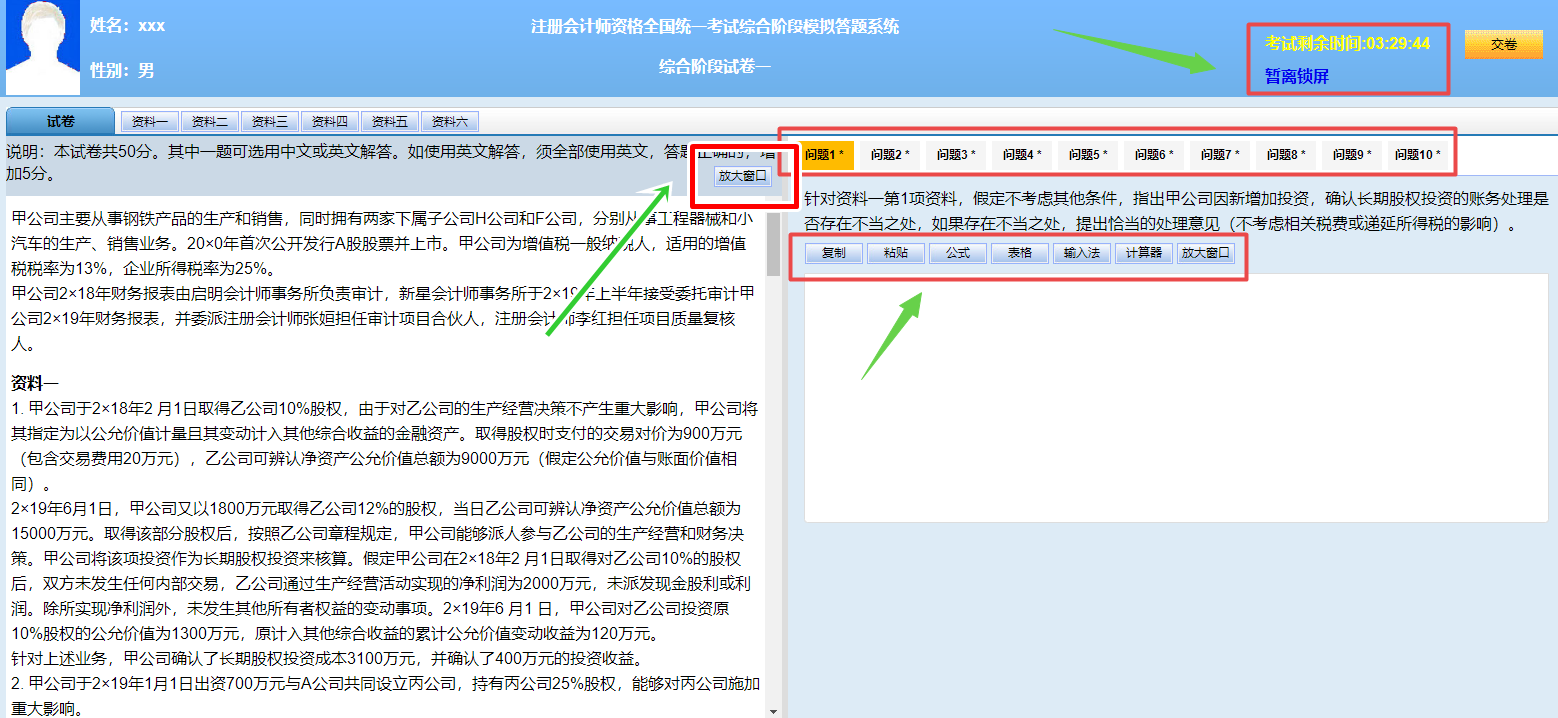Click the 粘贴 paste toolbar button
Image resolution: width=1558 pixels, height=718 pixels.
tap(896, 254)
